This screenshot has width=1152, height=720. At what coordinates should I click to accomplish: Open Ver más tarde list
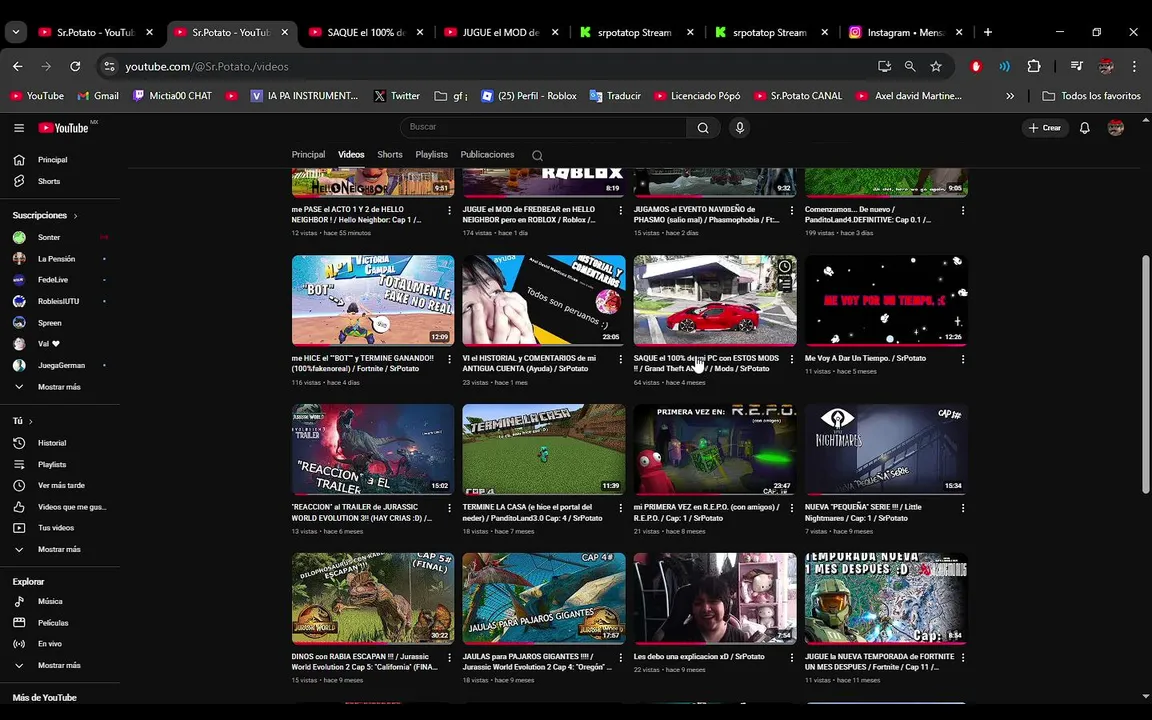60,485
